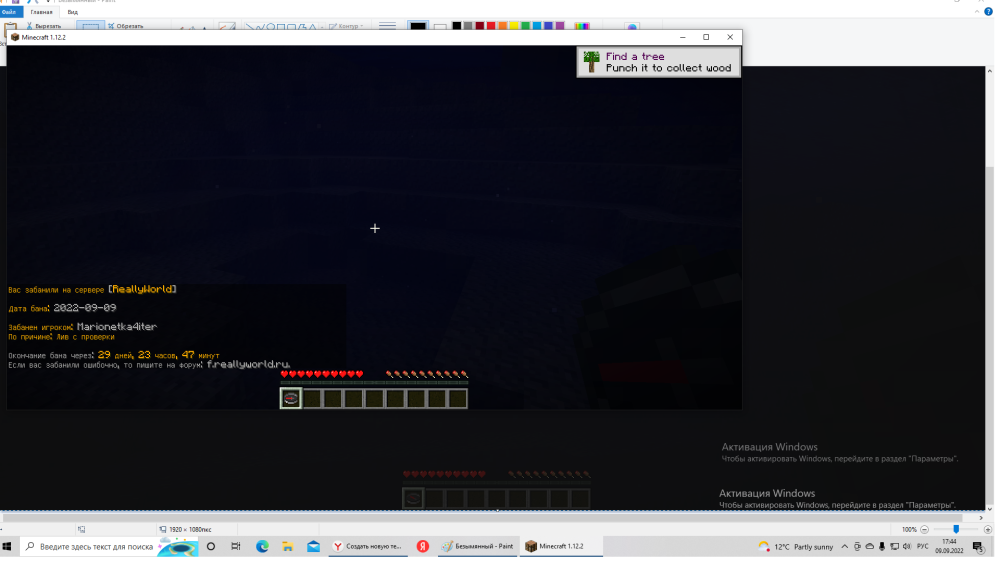The height and width of the screenshot is (563, 1000).
Task: Open the clock showing 17:44
Action: [x=950, y=546]
